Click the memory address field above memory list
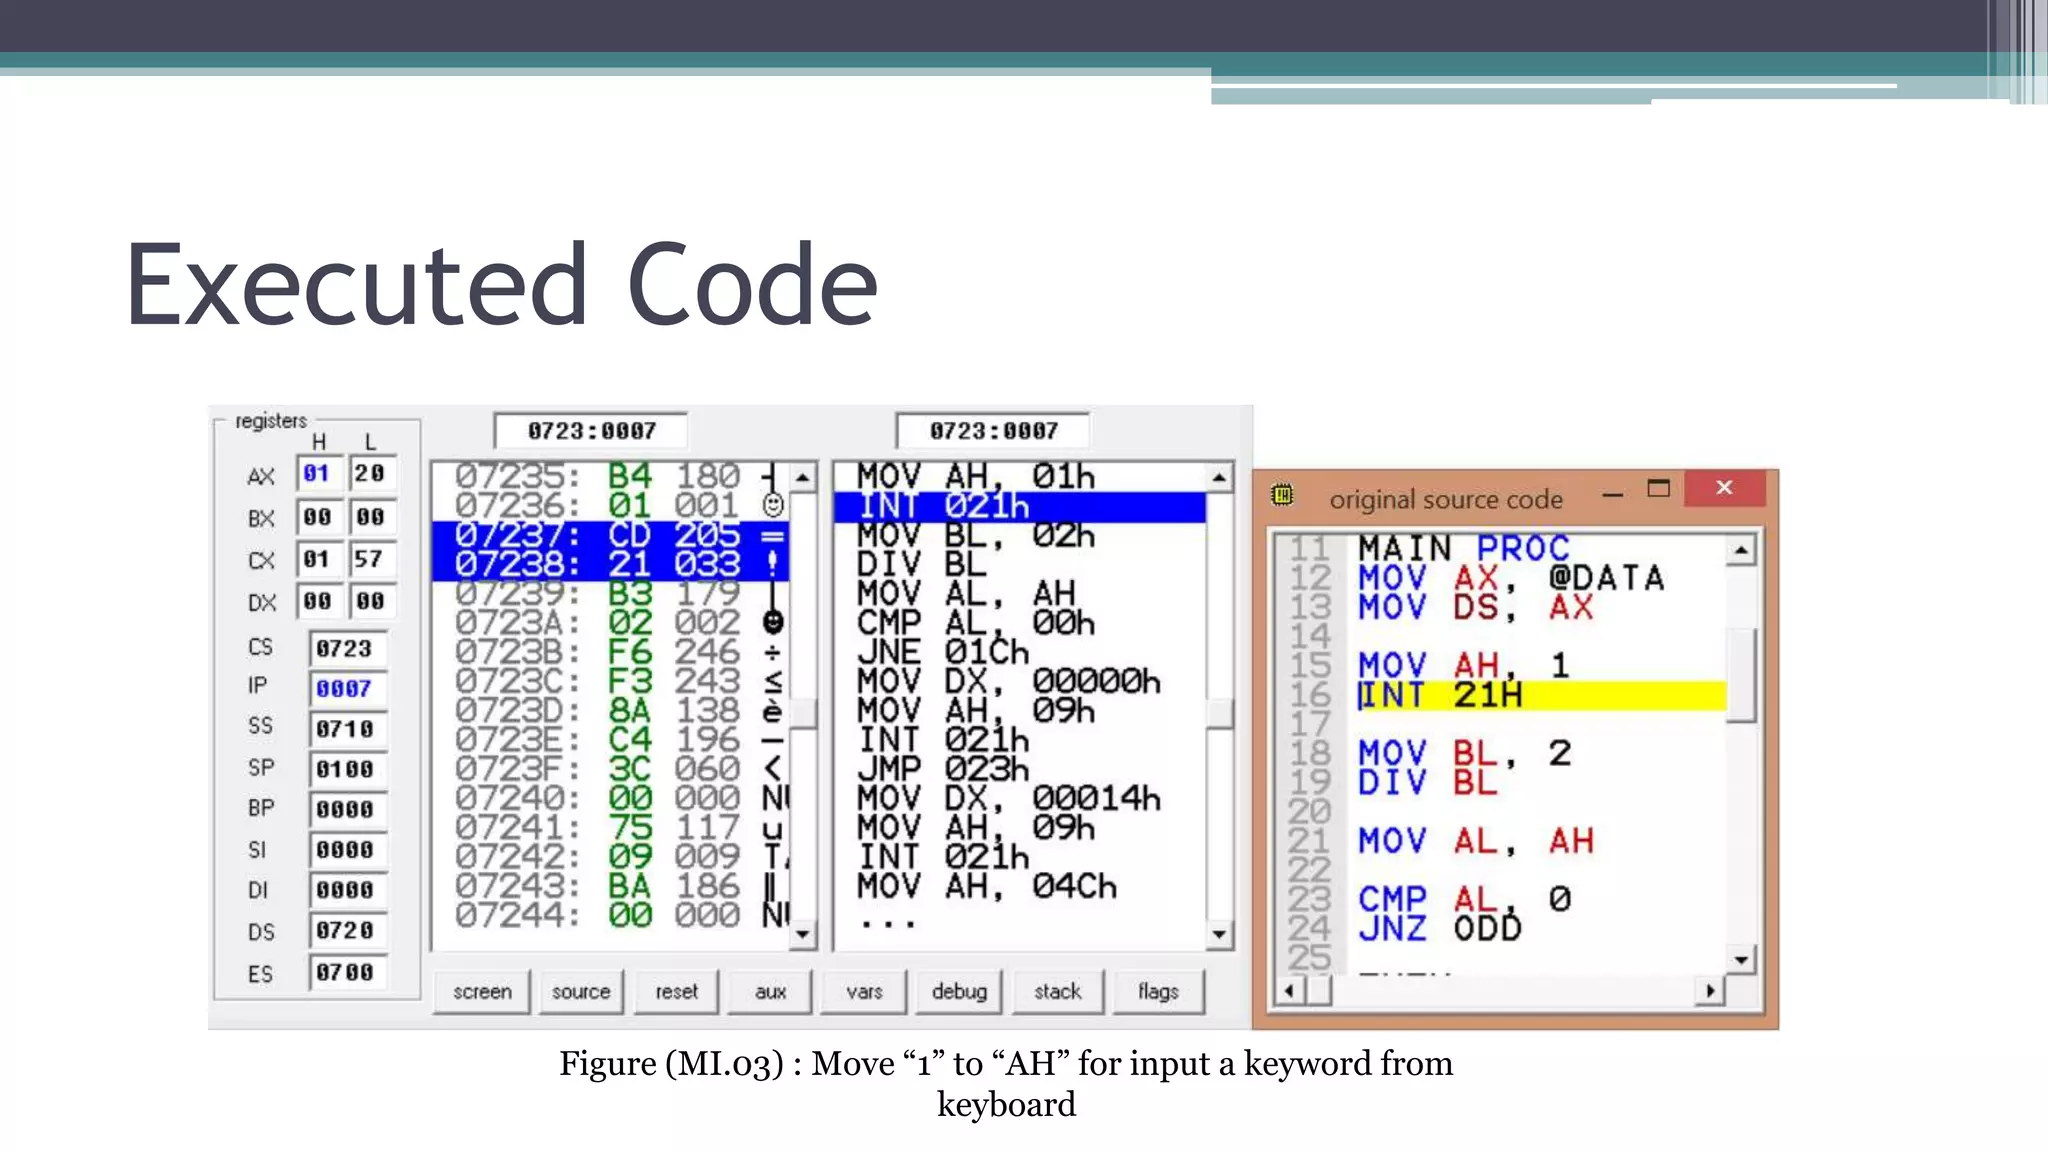The width and height of the screenshot is (2048, 1152). pos(591,431)
